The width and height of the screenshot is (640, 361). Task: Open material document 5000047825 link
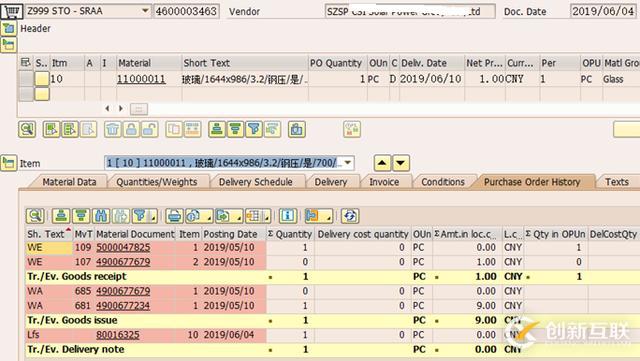(x=123, y=247)
